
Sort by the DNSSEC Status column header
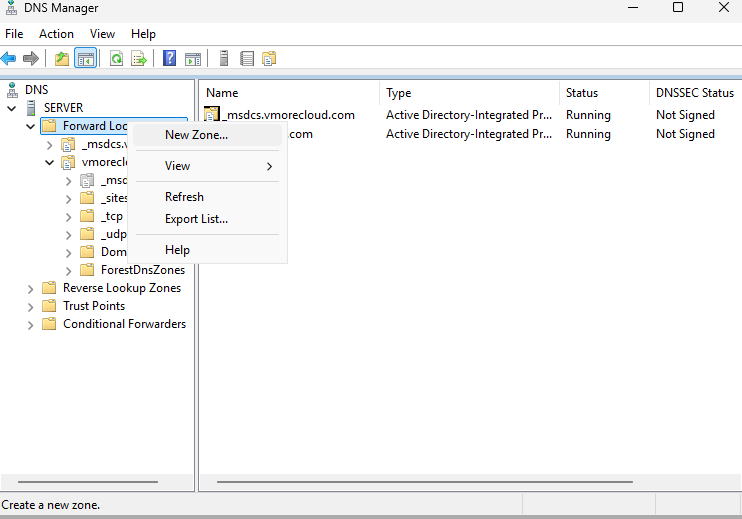point(695,93)
